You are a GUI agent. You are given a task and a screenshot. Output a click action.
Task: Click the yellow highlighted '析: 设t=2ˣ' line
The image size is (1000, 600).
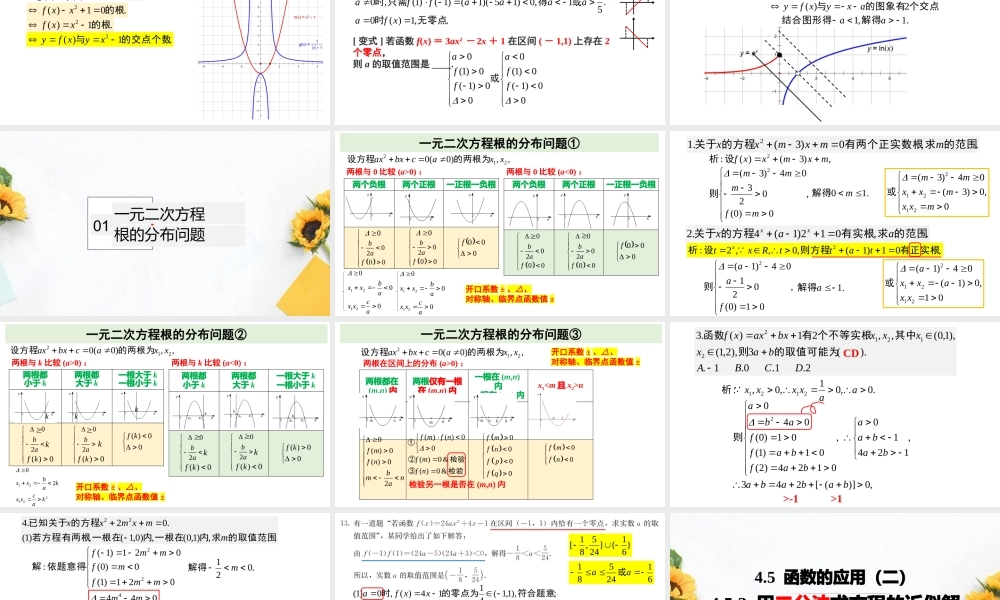[814, 251]
